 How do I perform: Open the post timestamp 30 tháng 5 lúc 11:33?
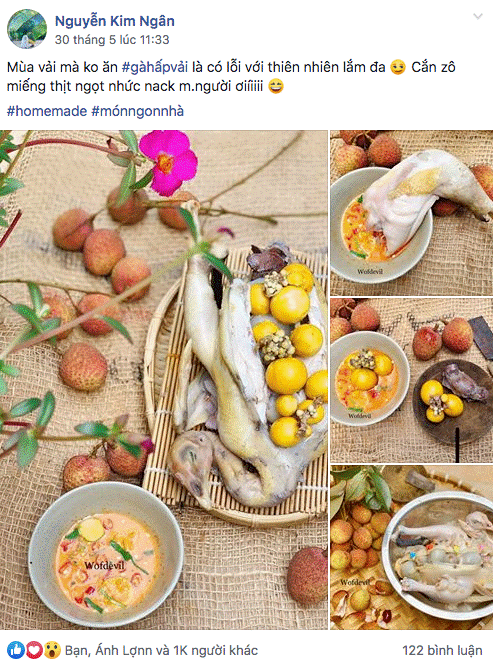click(112, 40)
